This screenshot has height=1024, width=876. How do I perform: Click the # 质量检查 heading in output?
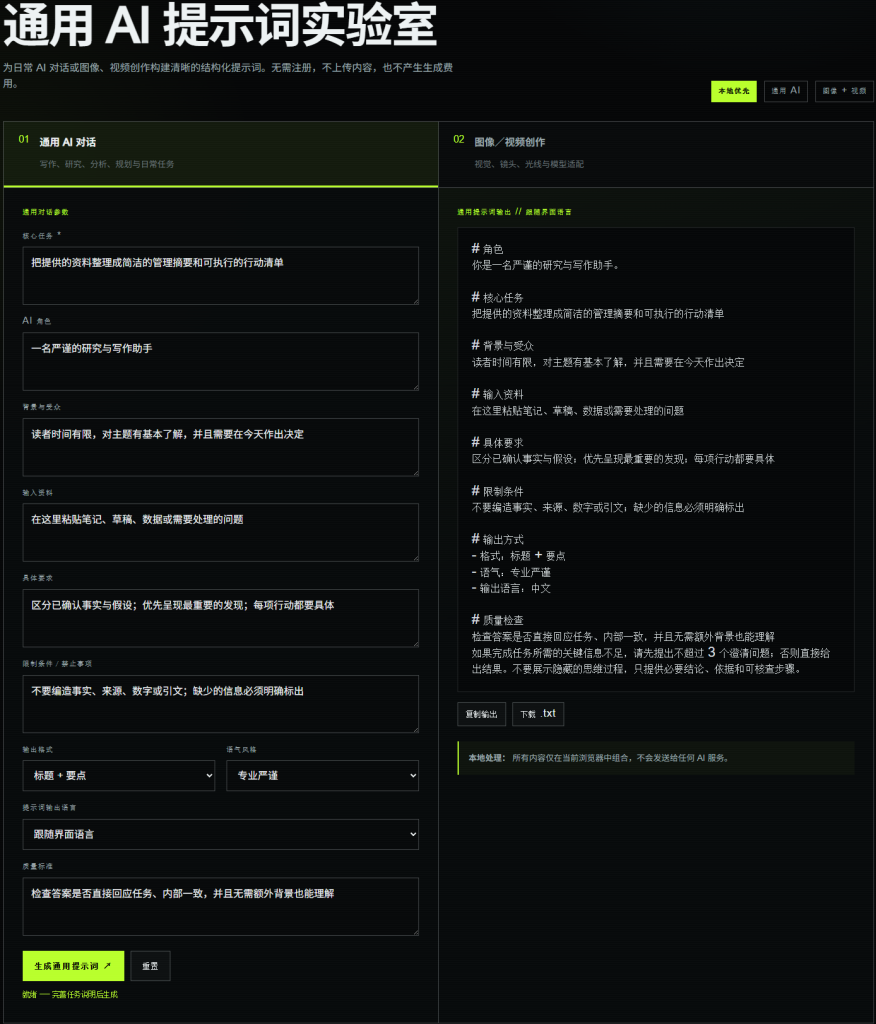(x=497, y=620)
